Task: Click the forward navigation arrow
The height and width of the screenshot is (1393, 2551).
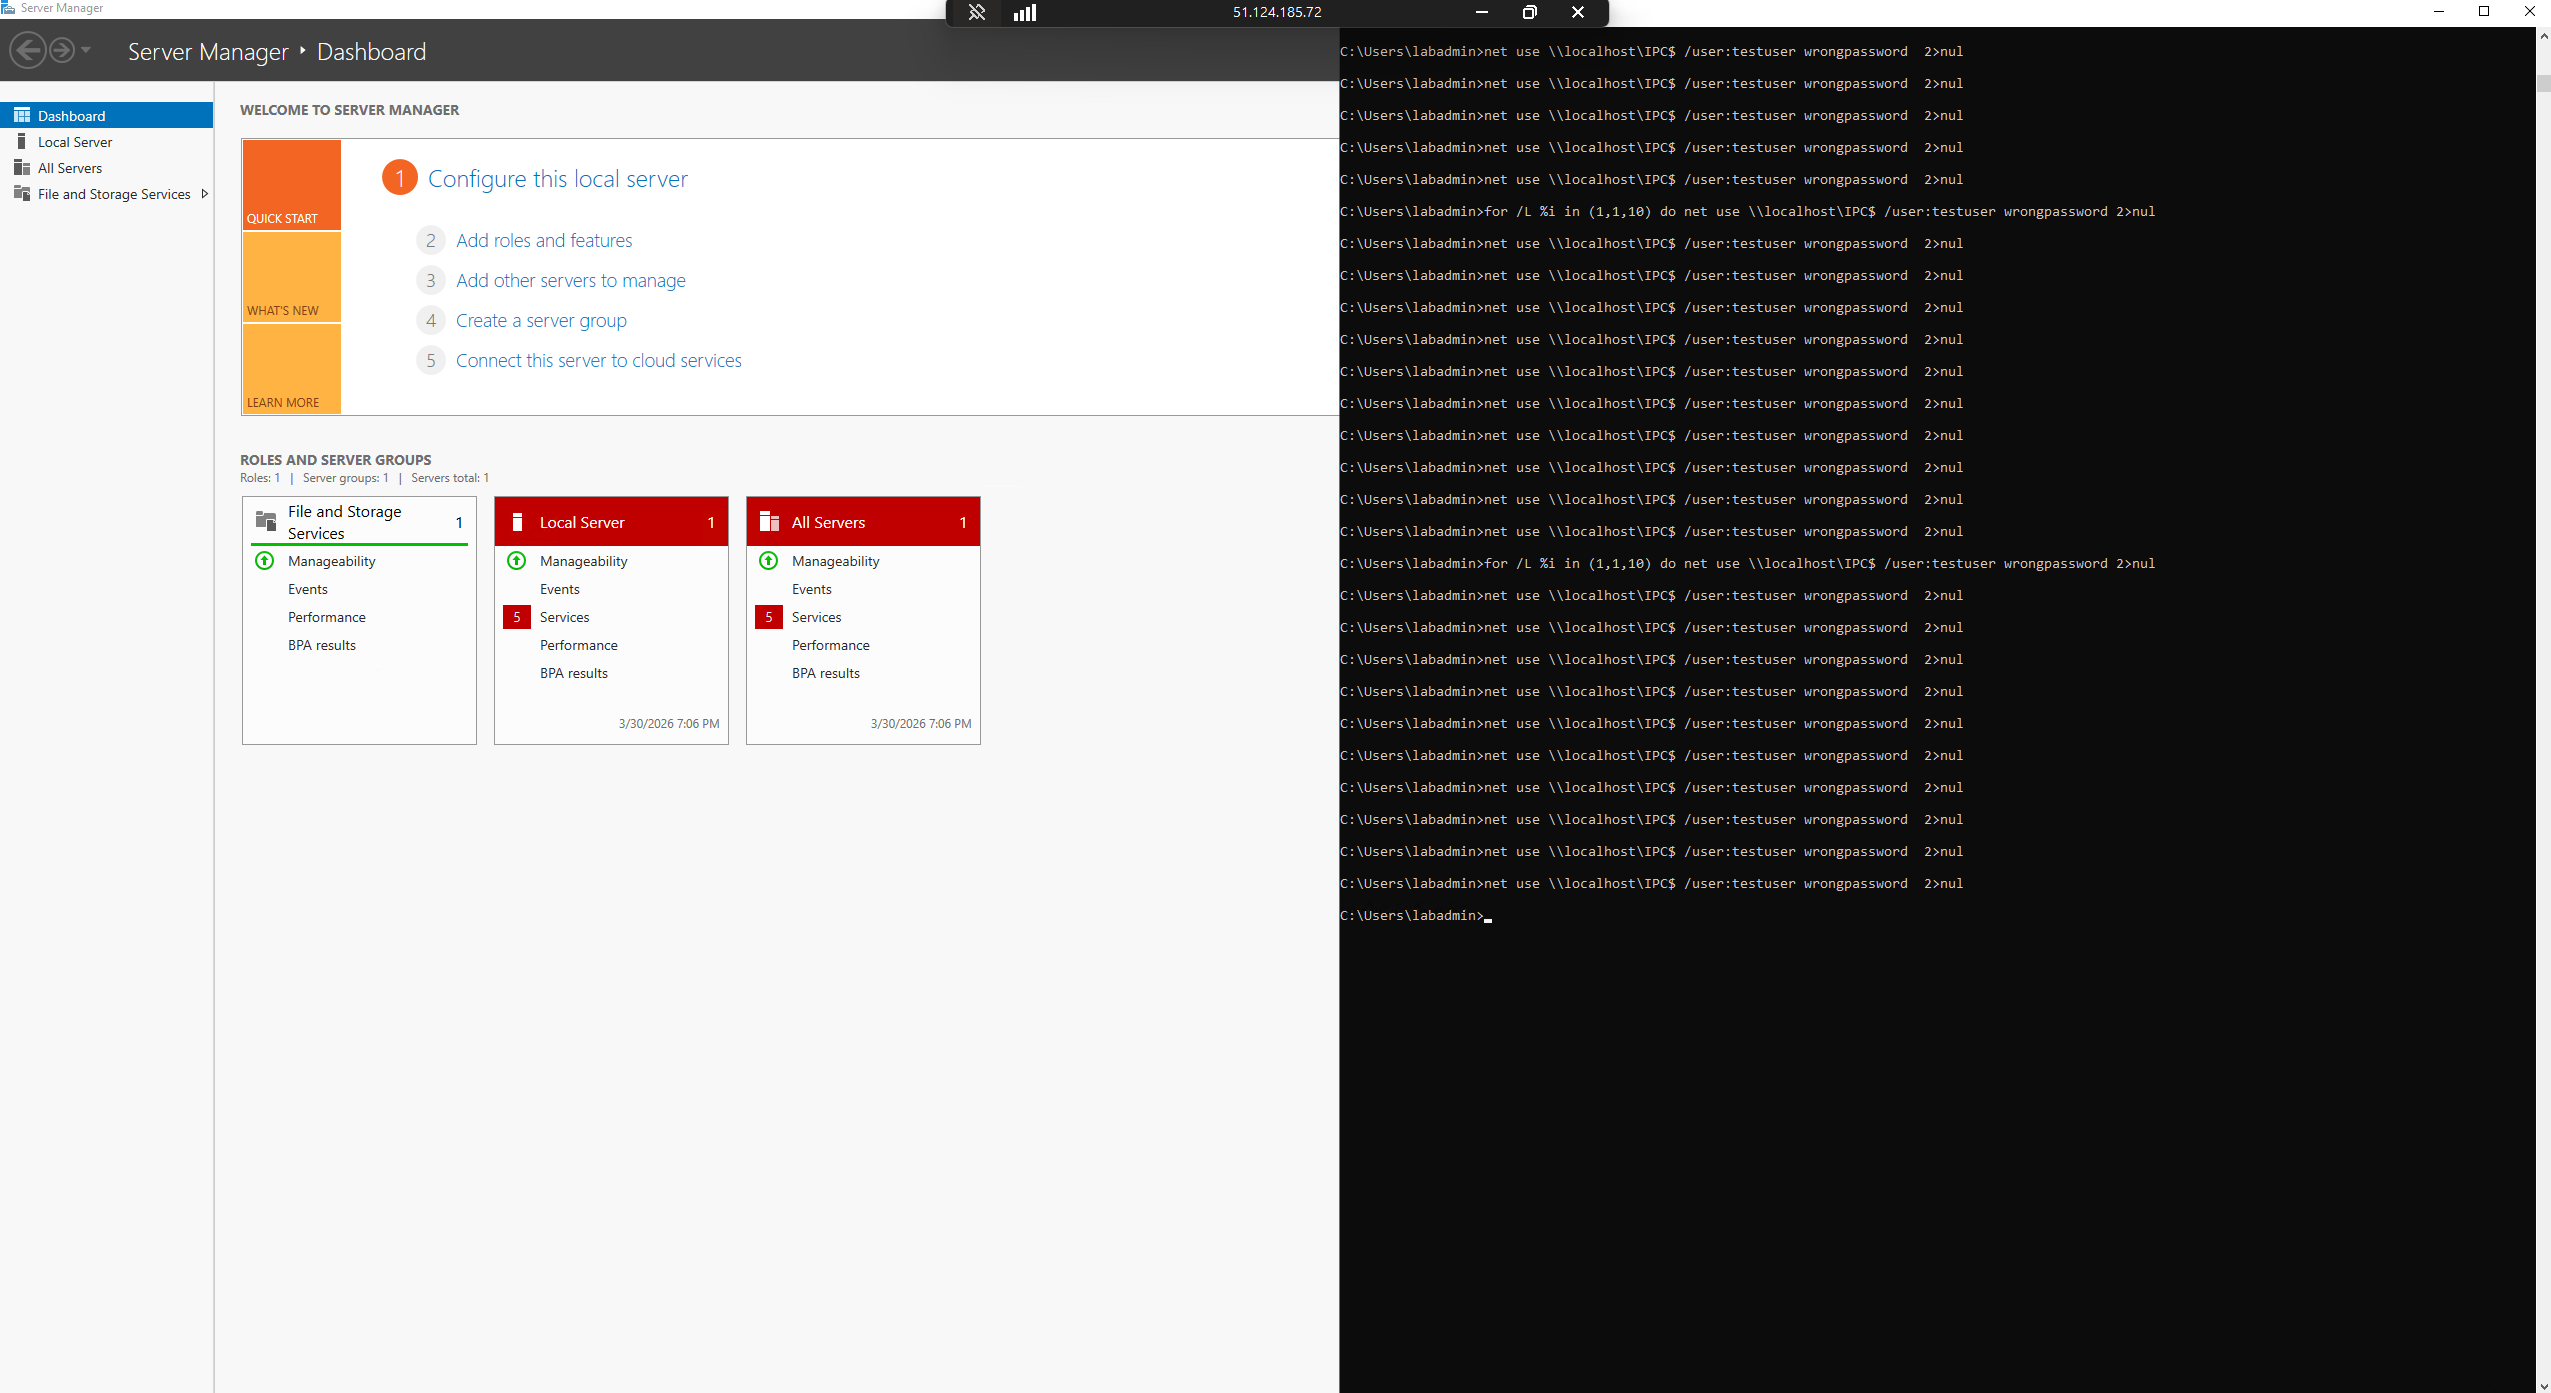Action: pyautogui.click(x=62, y=50)
